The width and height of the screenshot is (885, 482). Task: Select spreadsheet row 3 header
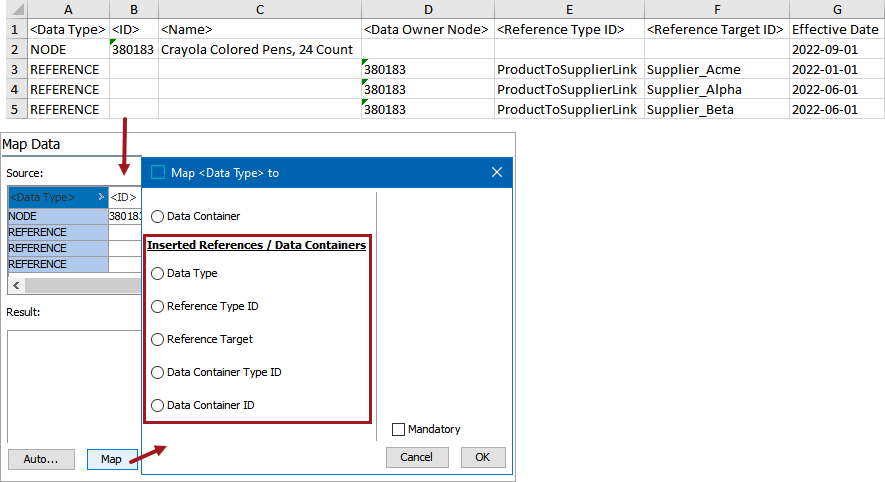17,69
